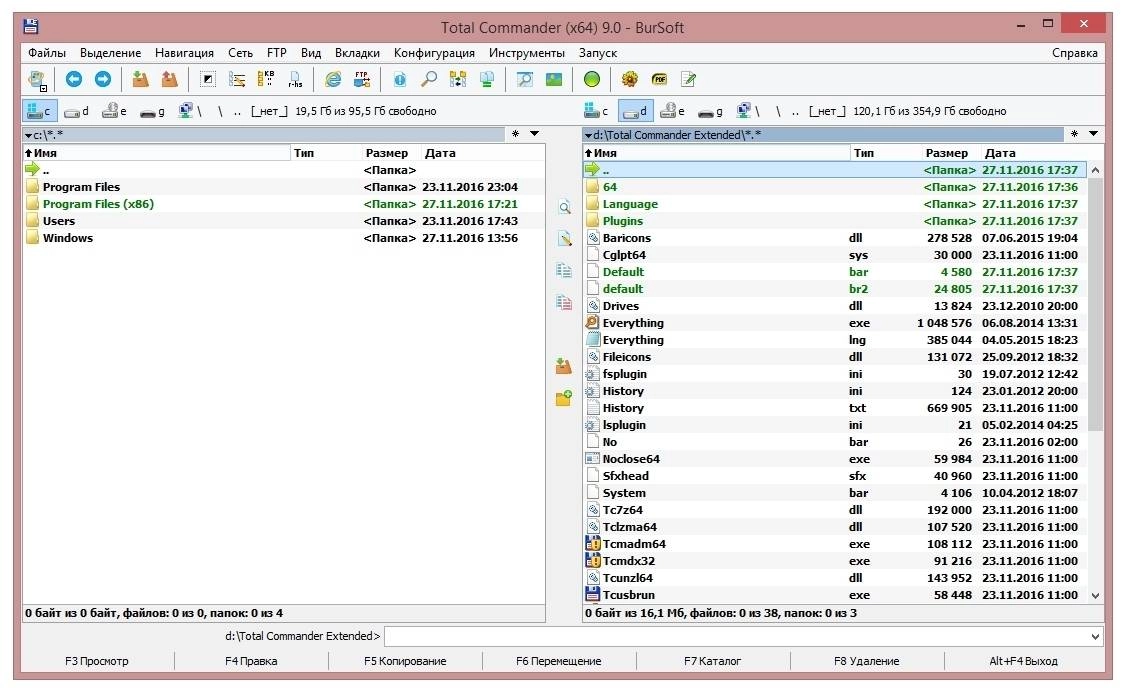This screenshot has height=699, width=1130.
Task: Click the copy files icon between panels
Action: coord(564,271)
